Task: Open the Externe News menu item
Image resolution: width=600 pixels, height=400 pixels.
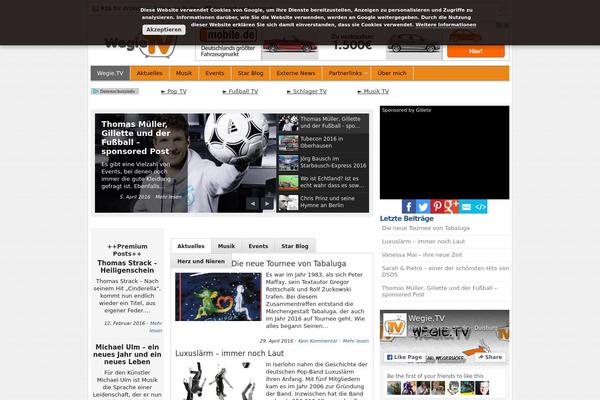Action: (296, 73)
